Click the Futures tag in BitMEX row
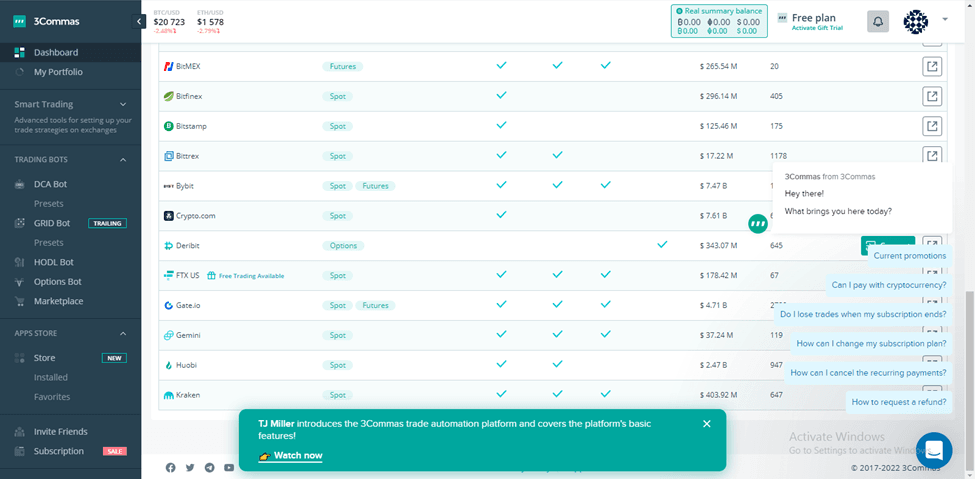Screen dimensions: 975x479 (x=343, y=66)
